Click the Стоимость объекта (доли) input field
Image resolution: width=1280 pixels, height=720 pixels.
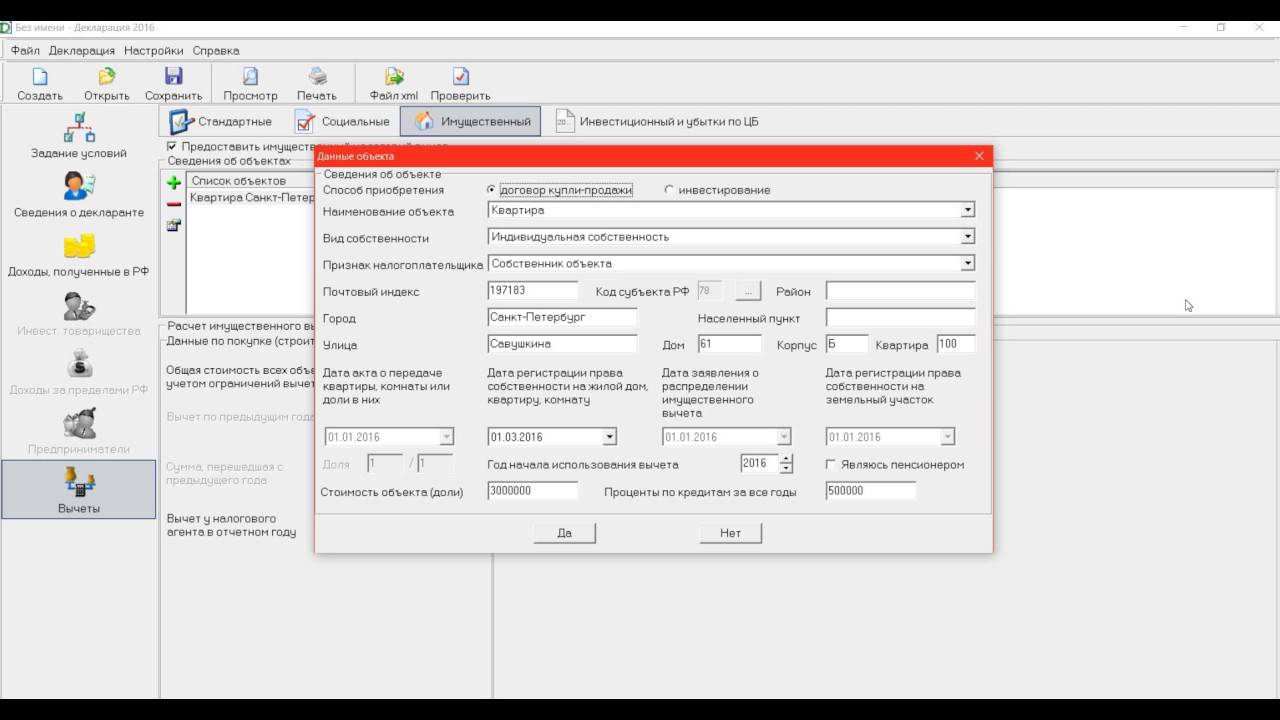coord(532,491)
